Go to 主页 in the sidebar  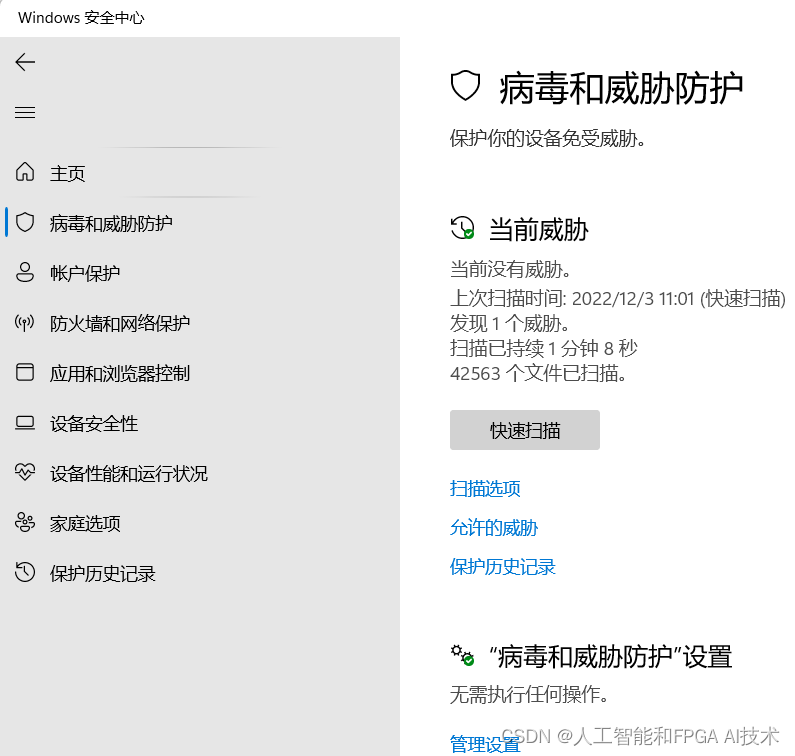tap(67, 173)
